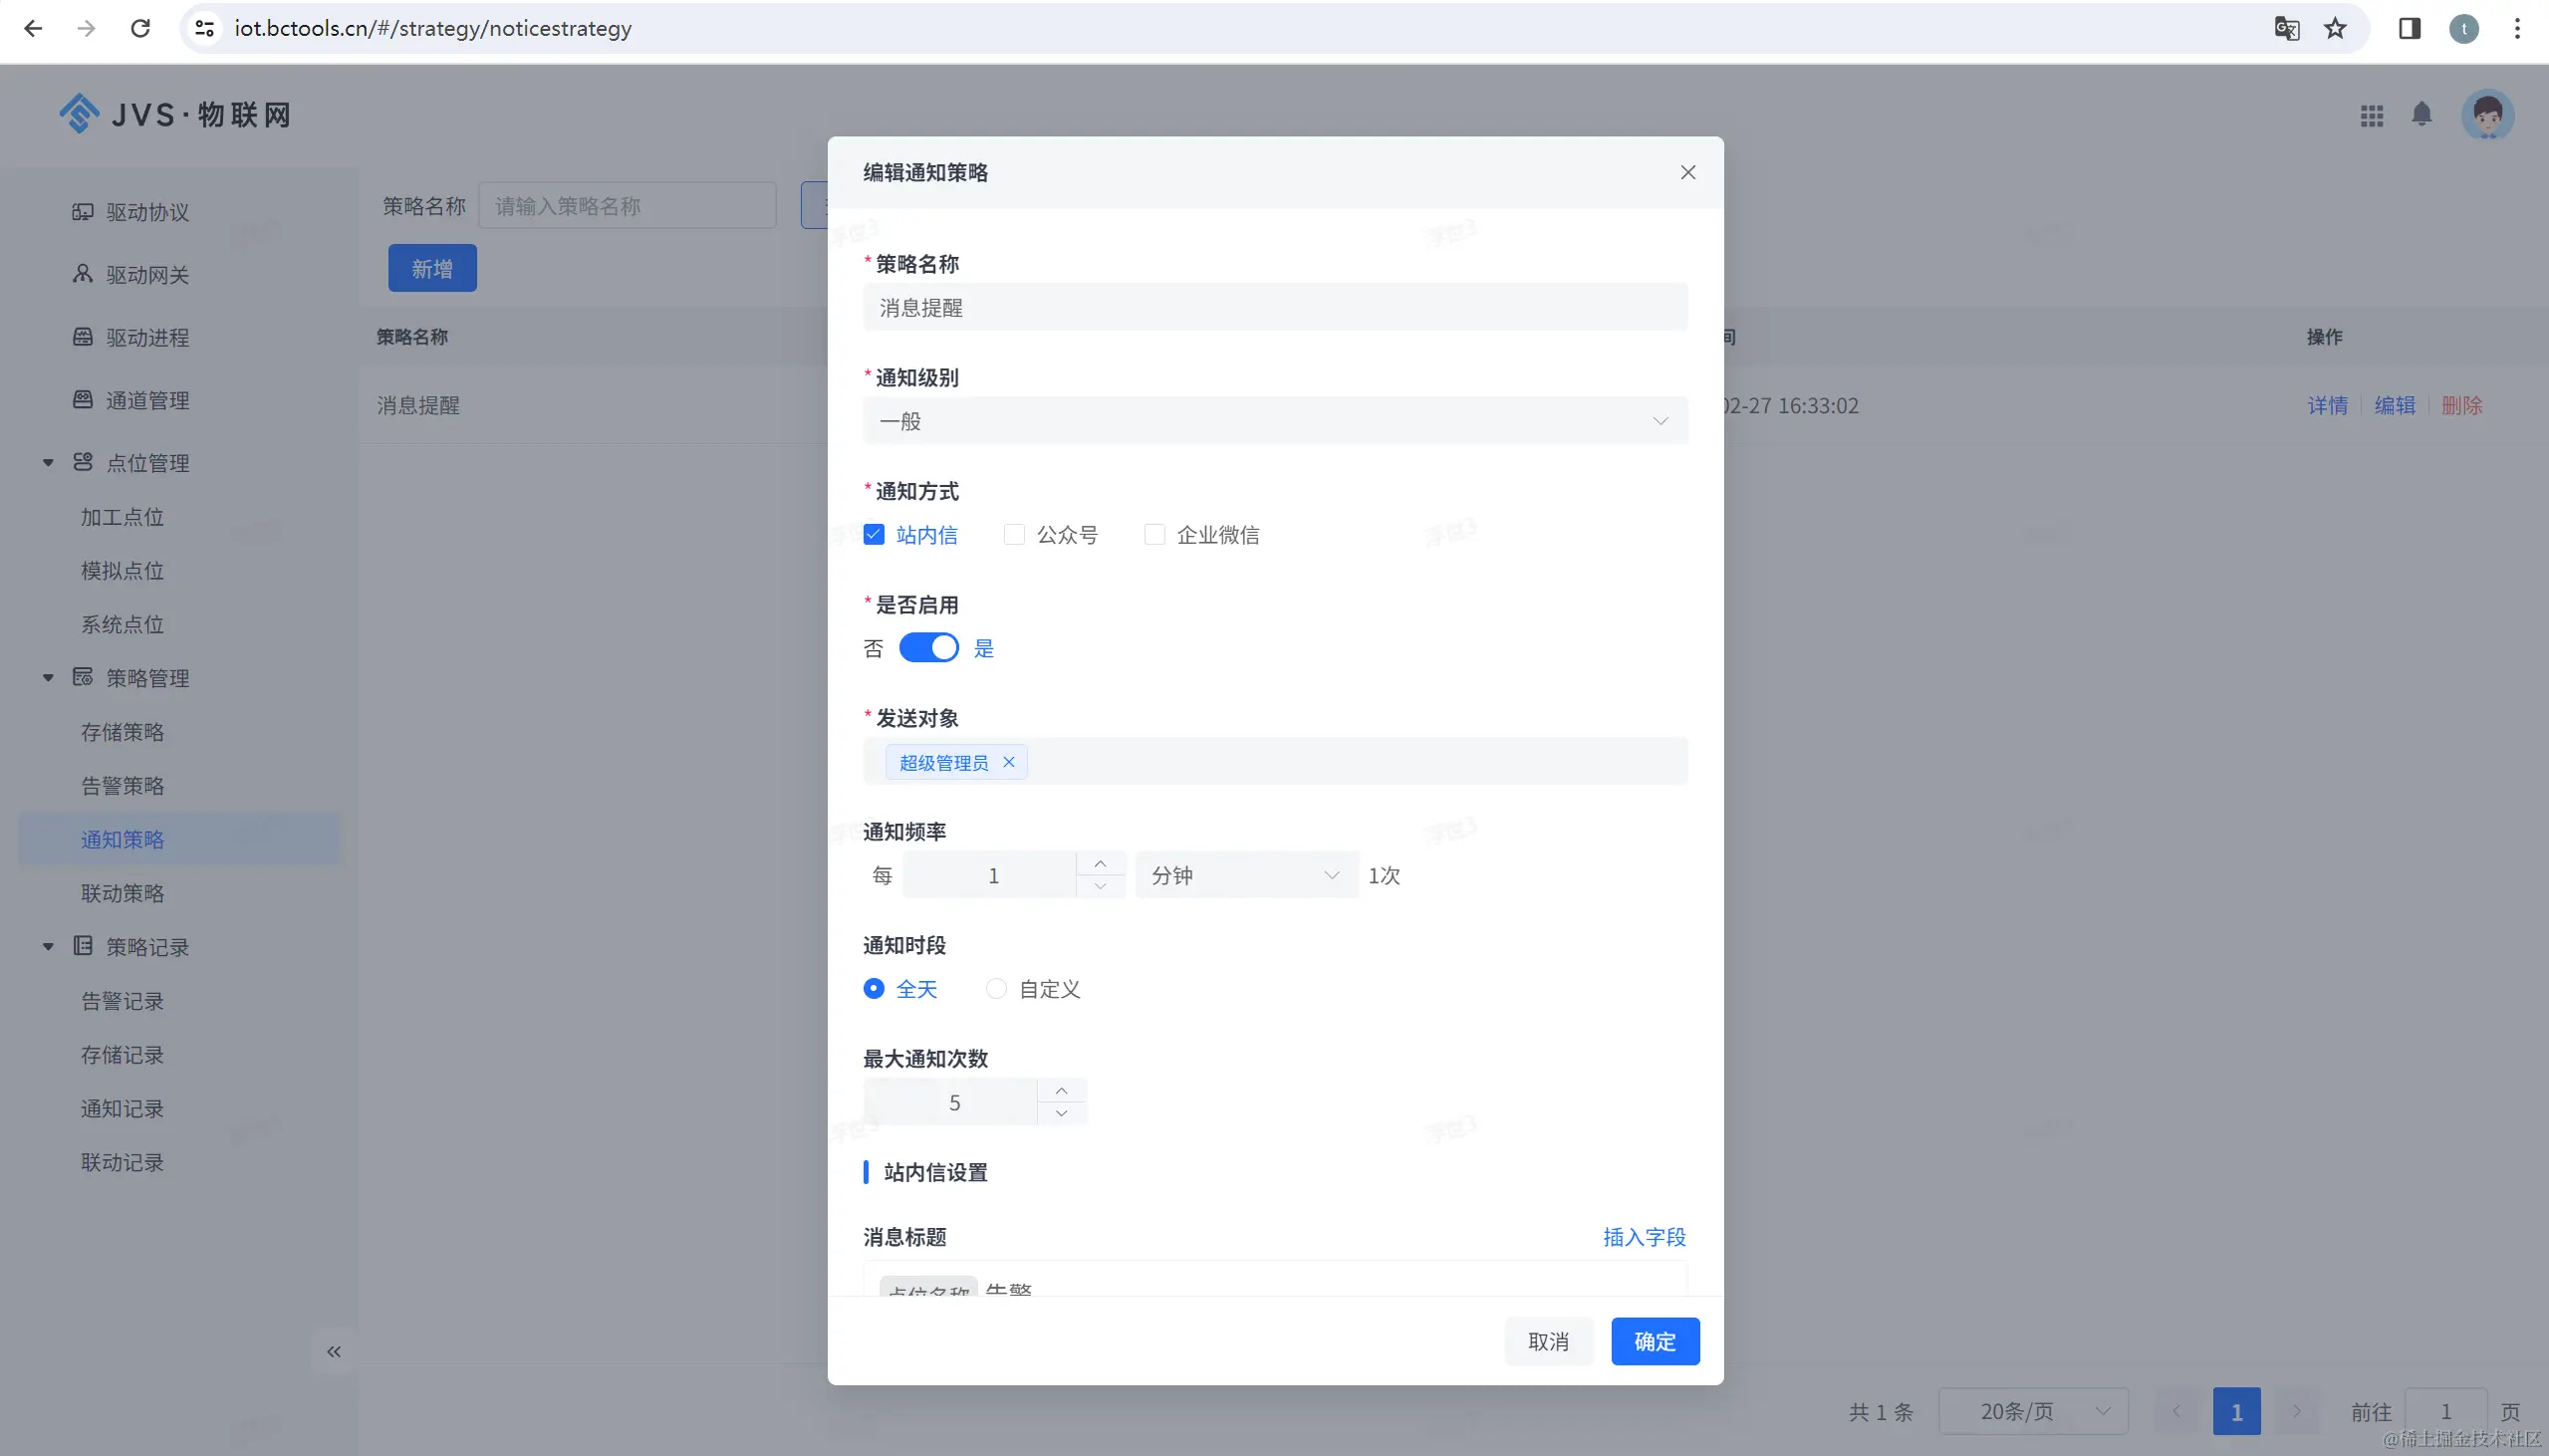This screenshot has width=2549, height=1456.
Task: Check the 企业微信 notification method
Action: point(1155,535)
